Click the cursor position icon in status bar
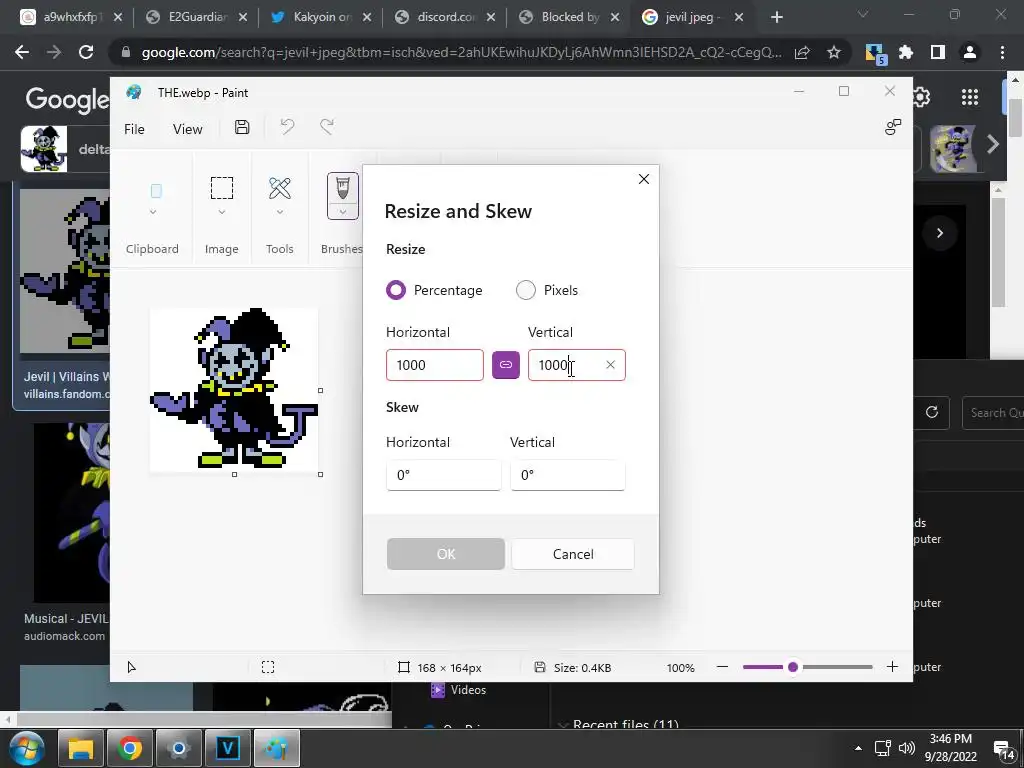1024x768 pixels. point(132,667)
